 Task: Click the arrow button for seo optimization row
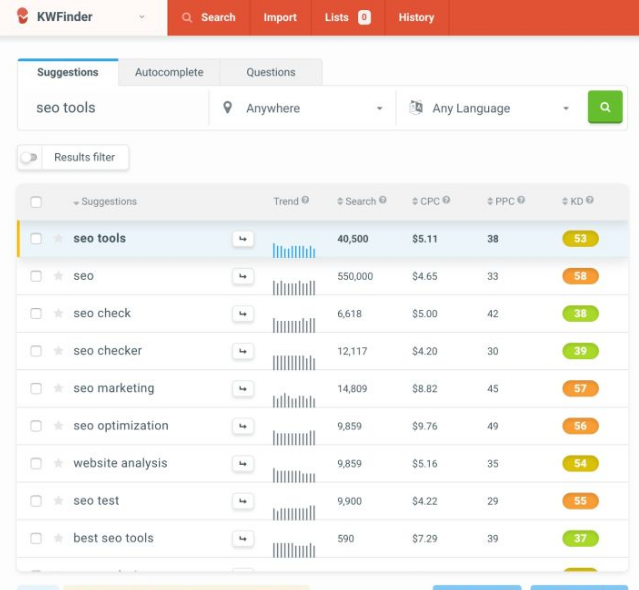point(243,426)
